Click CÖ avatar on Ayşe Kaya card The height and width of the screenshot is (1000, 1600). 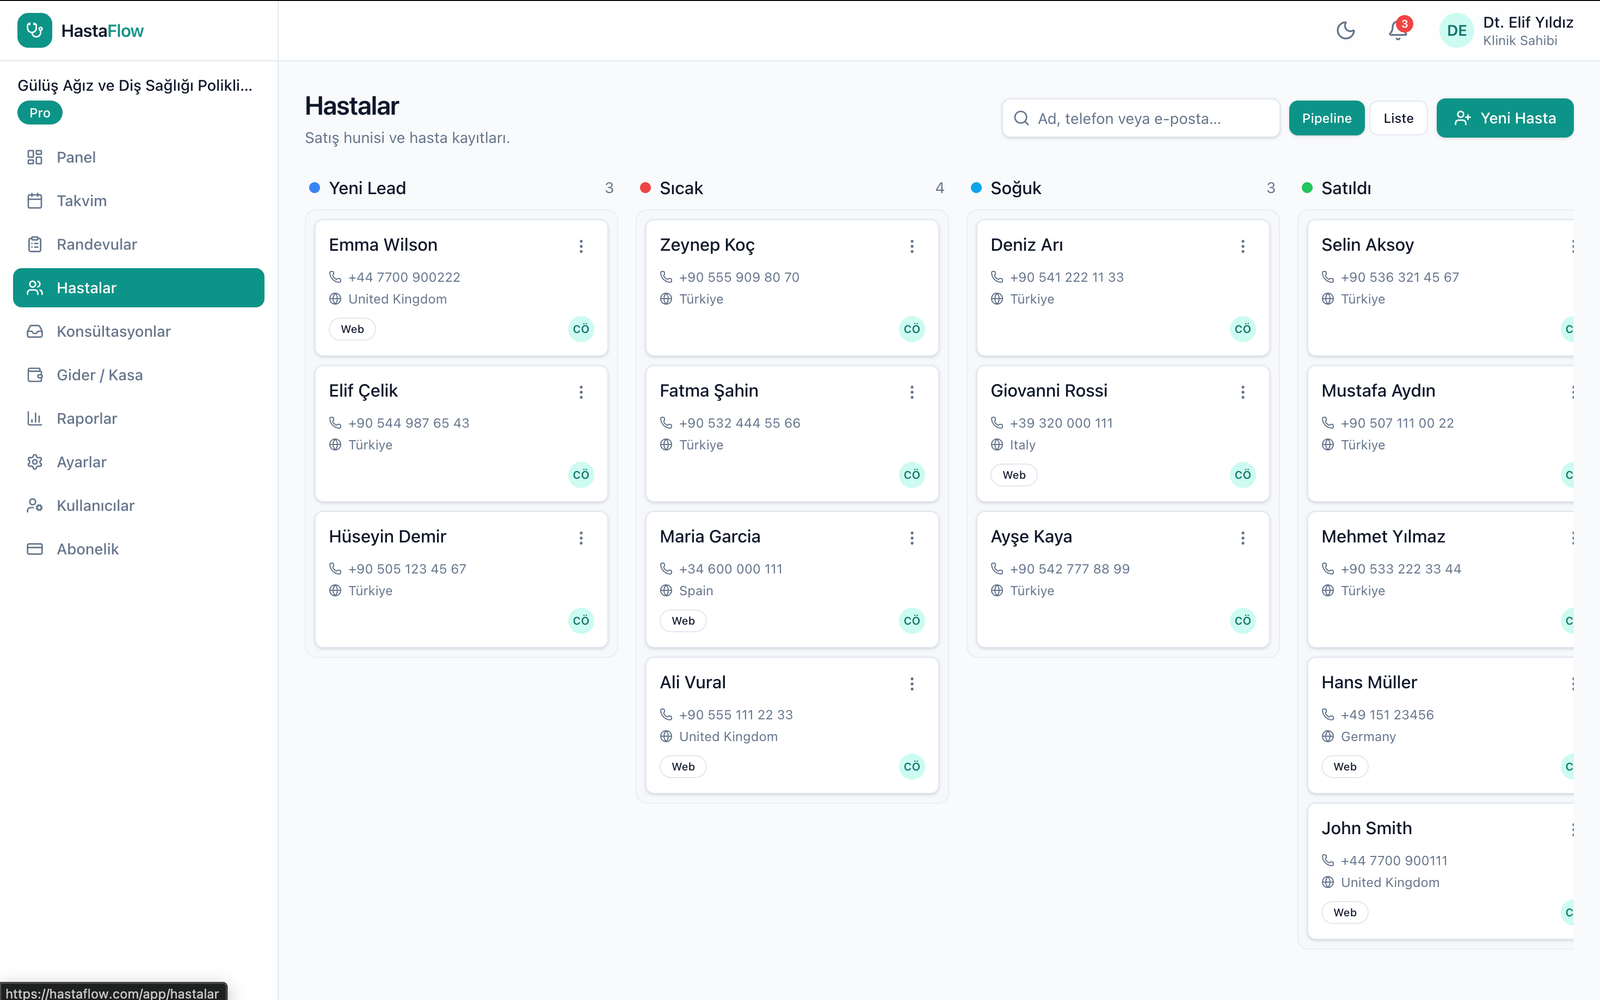click(1243, 621)
